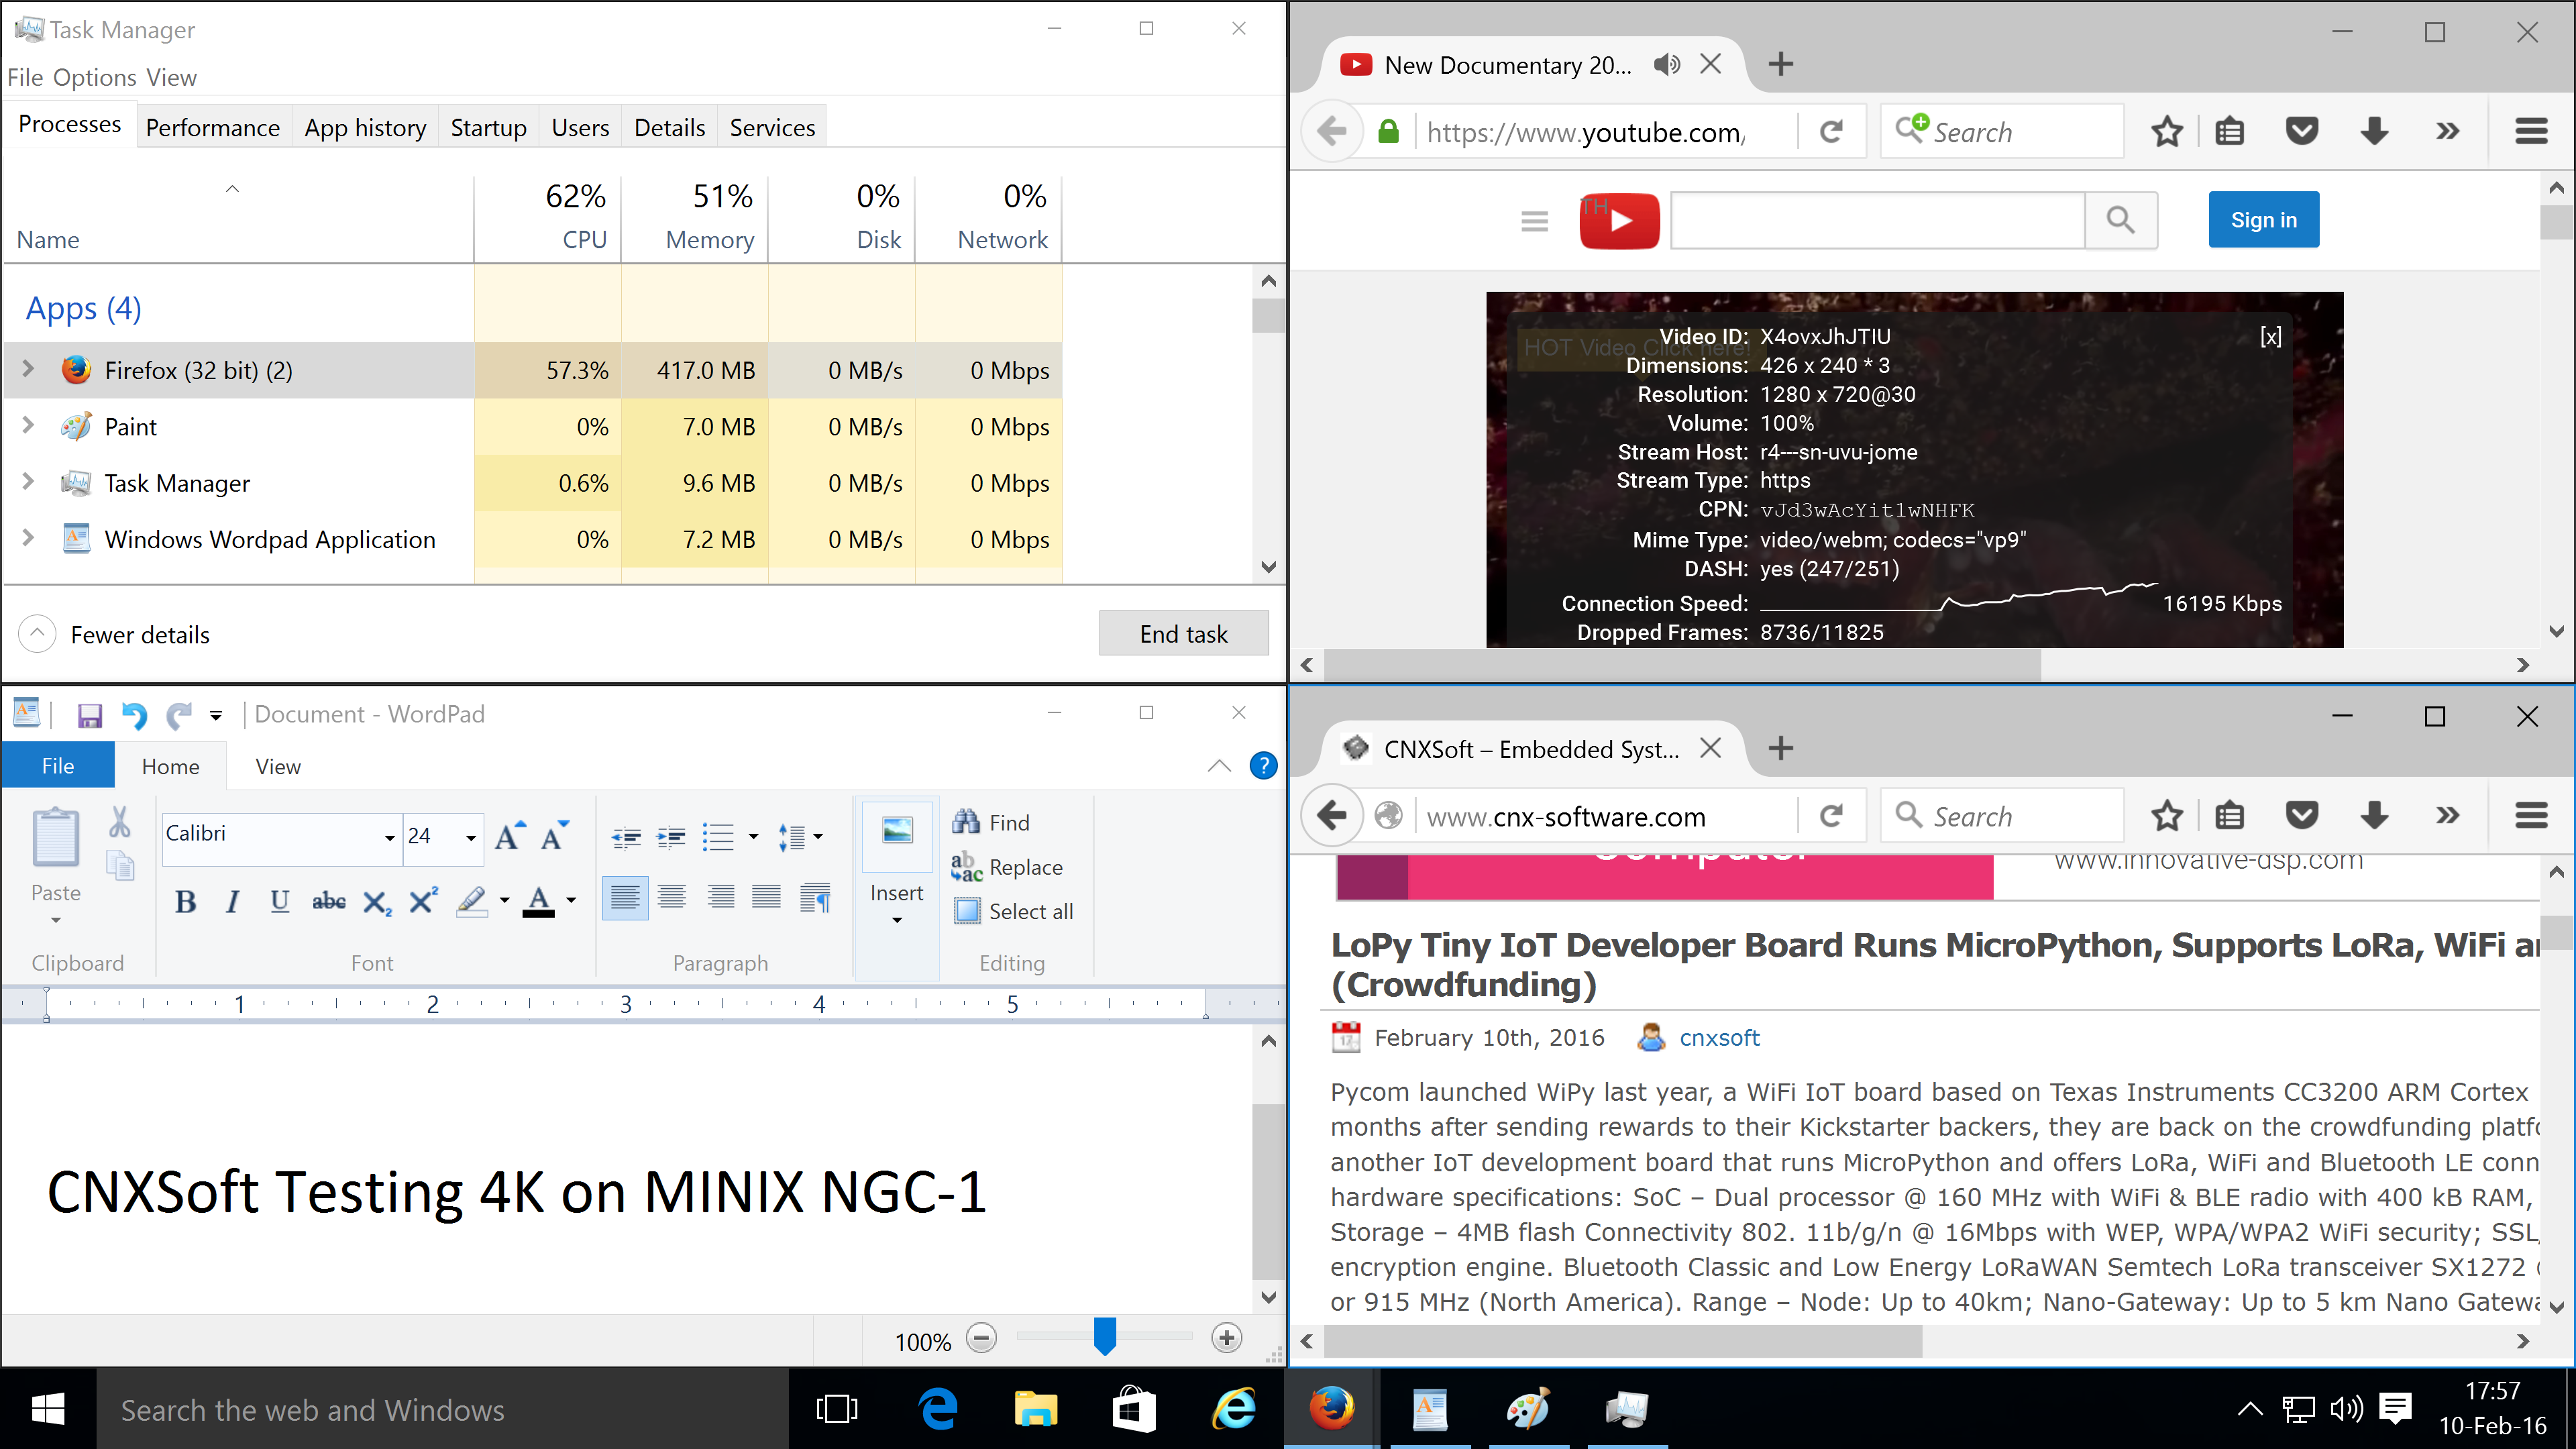Click the Grow font icon

click(x=510, y=836)
